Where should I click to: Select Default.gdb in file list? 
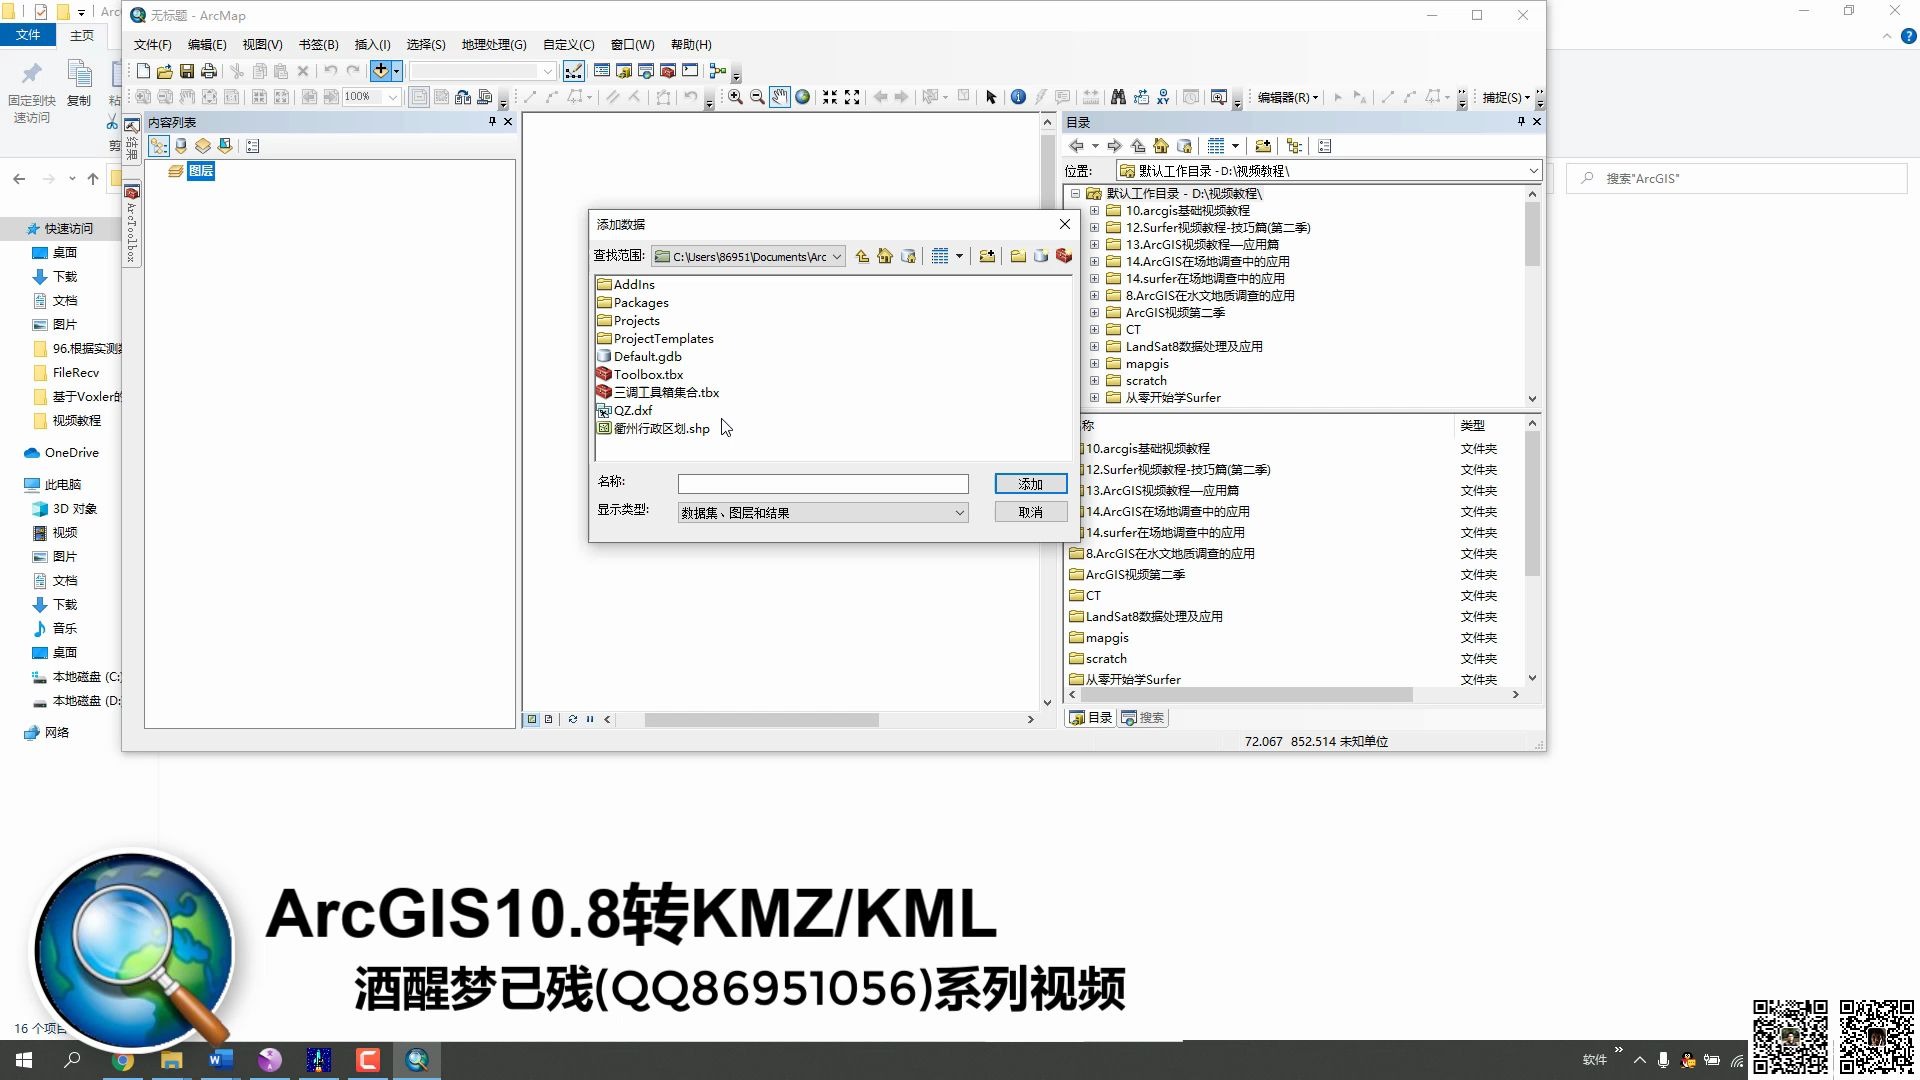[x=639, y=356]
